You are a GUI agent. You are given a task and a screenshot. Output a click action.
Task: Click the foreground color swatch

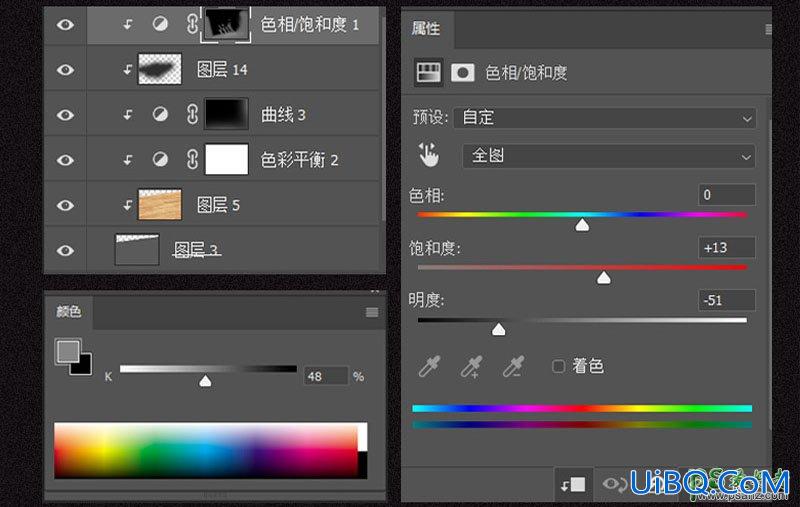point(68,351)
